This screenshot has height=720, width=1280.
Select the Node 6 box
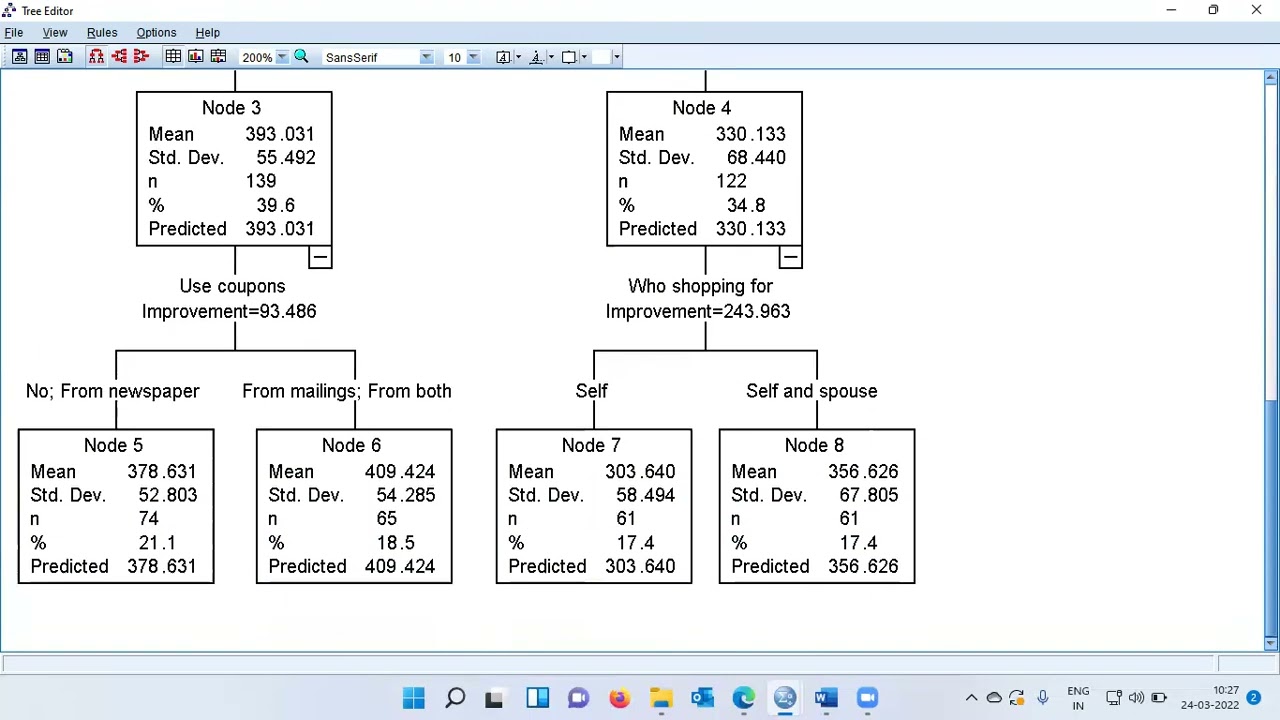click(354, 506)
